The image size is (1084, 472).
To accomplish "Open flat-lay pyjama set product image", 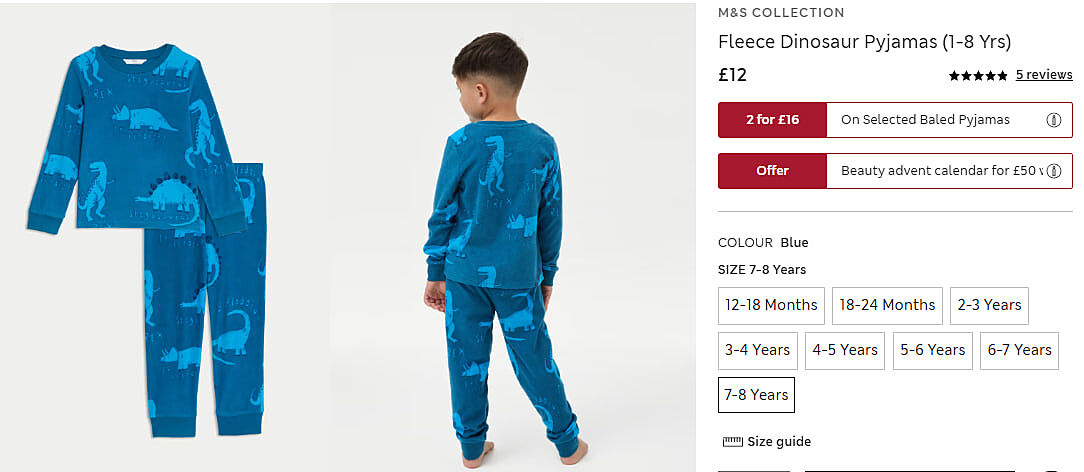I will tap(147, 238).
